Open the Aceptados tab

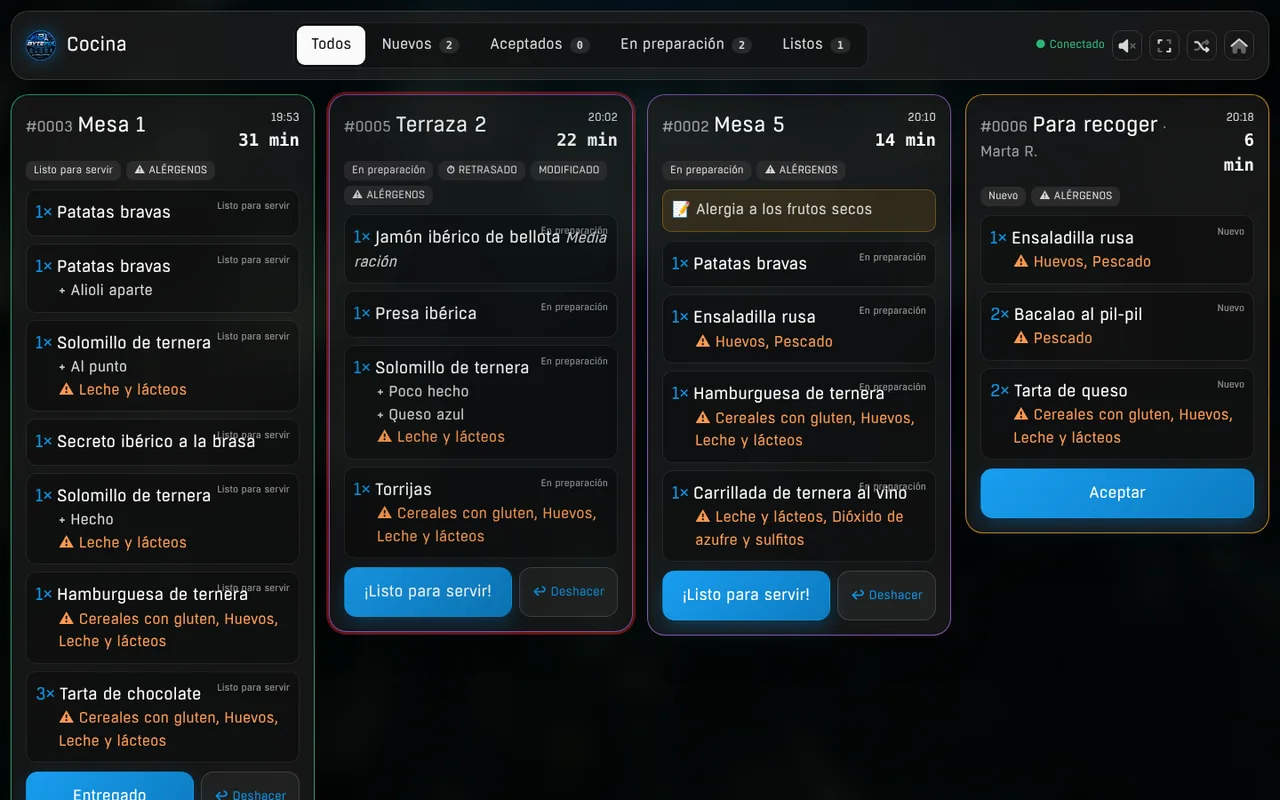pyautogui.click(x=539, y=45)
